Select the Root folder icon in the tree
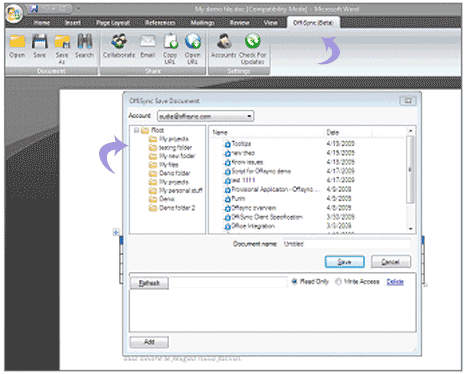The height and width of the screenshot is (374, 465). coord(145,131)
